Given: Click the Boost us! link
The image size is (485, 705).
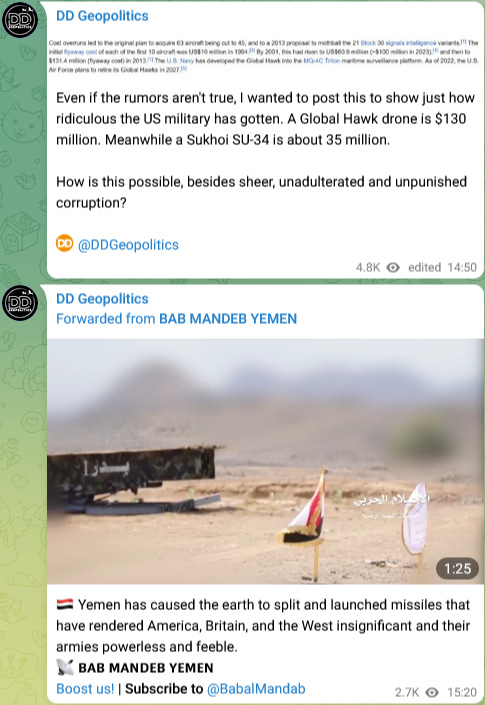Looking at the screenshot, I should pos(85,689).
